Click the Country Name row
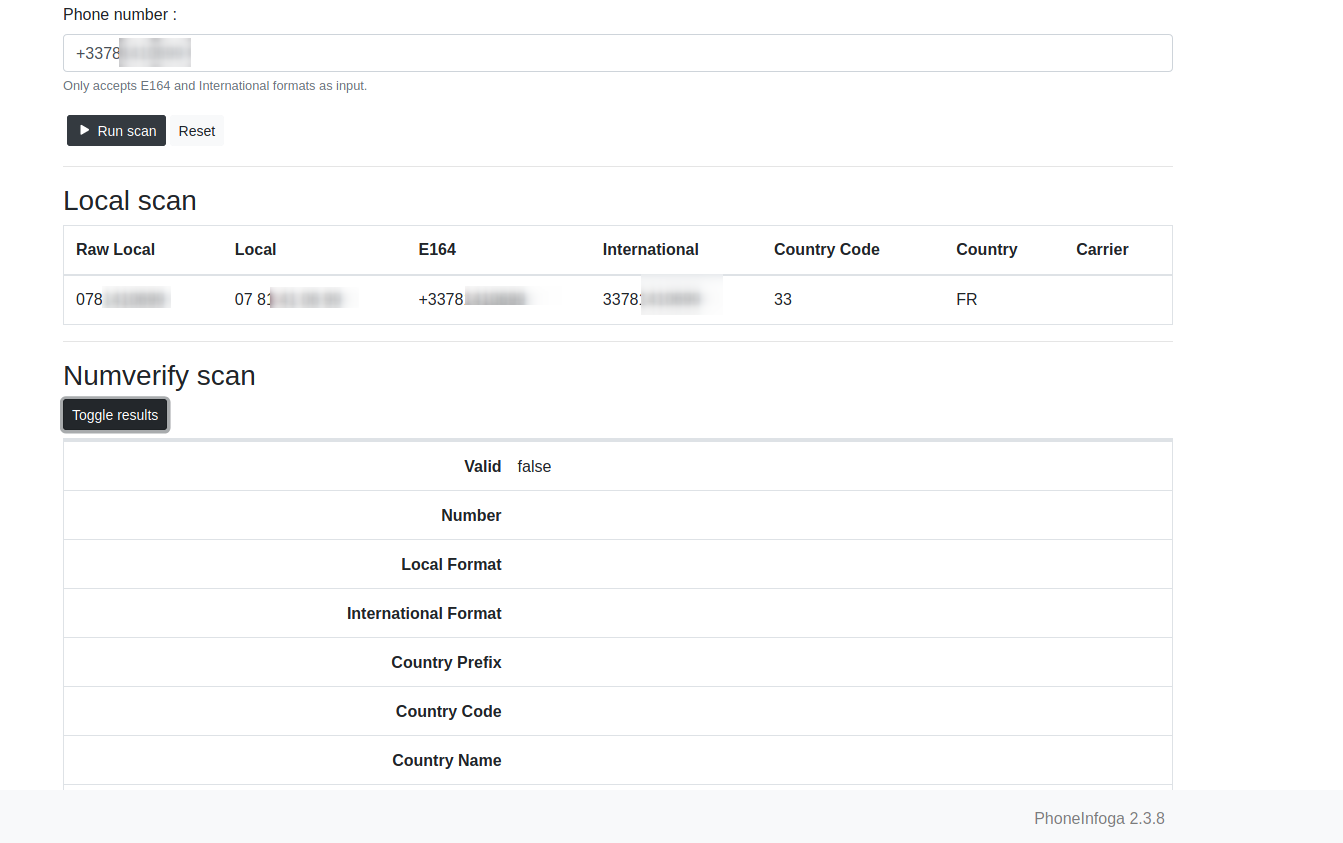Screen dimensions: 1343x843 point(446,760)
